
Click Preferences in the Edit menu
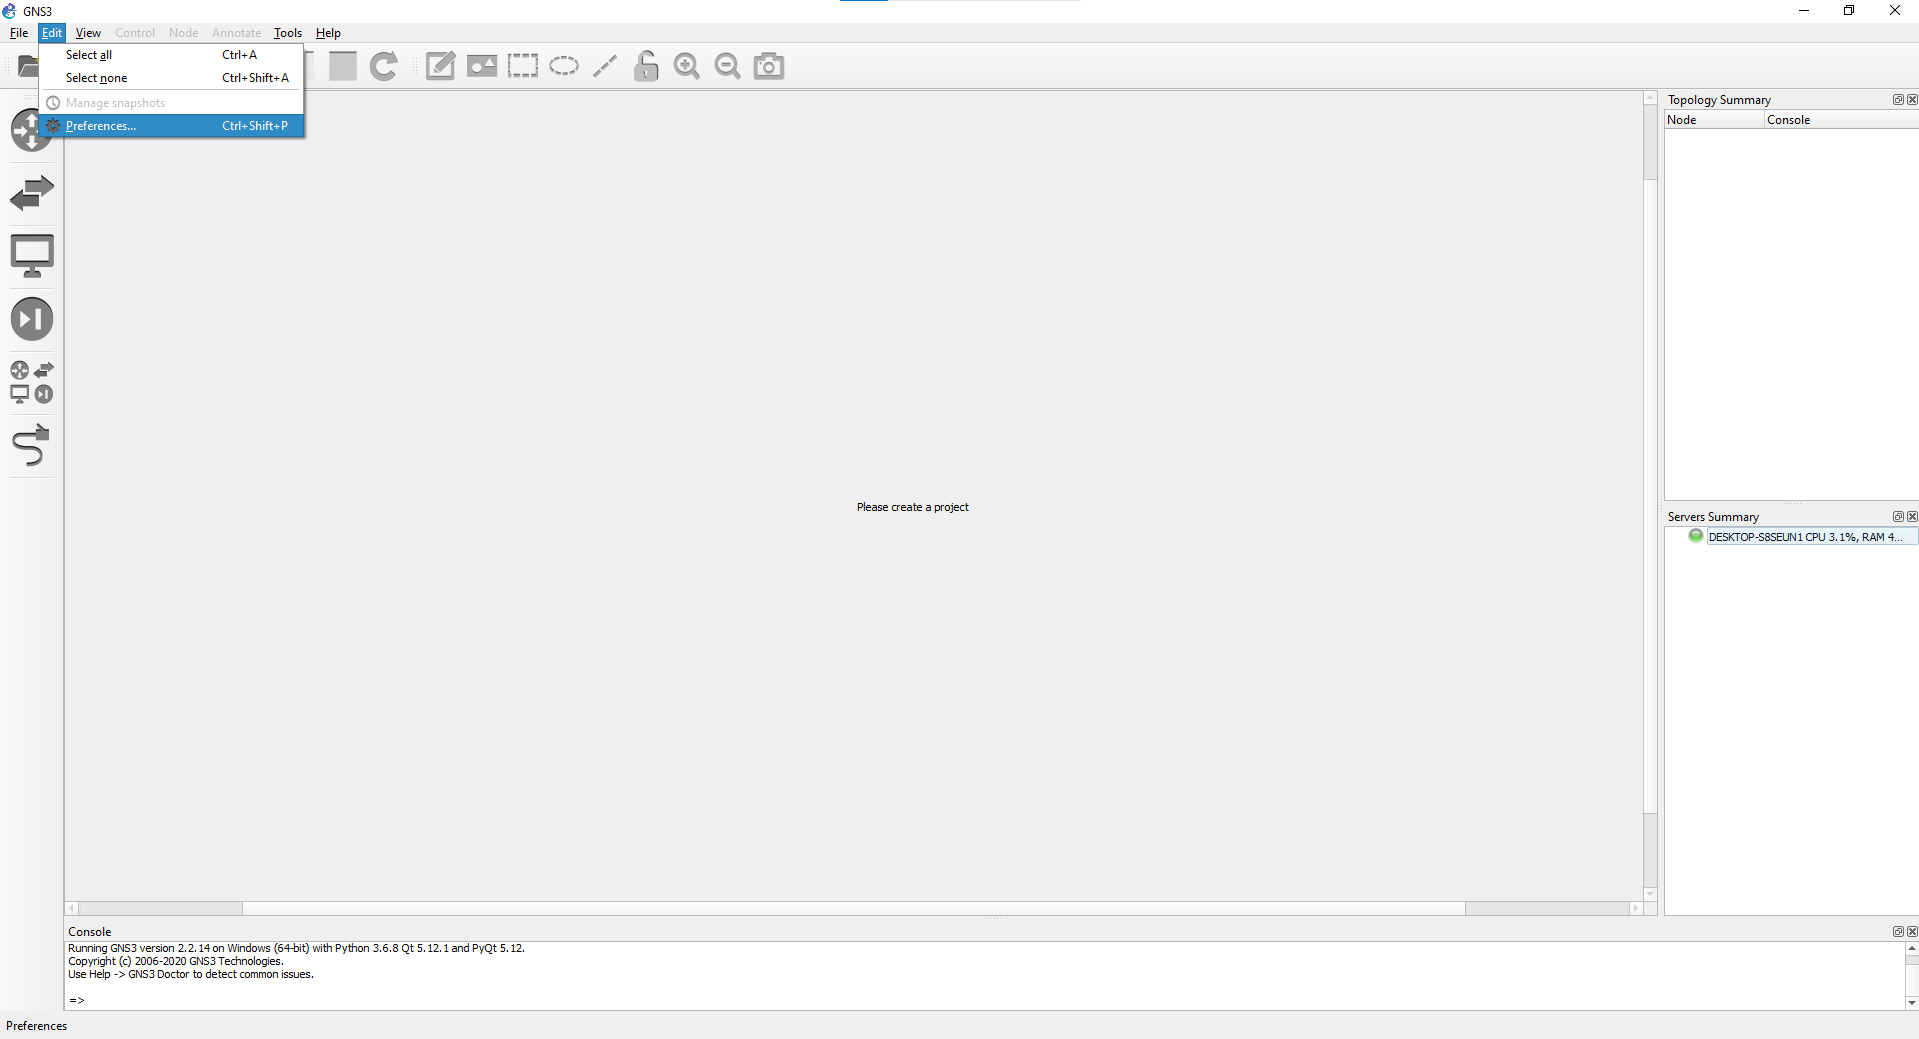tap(101, 126)
